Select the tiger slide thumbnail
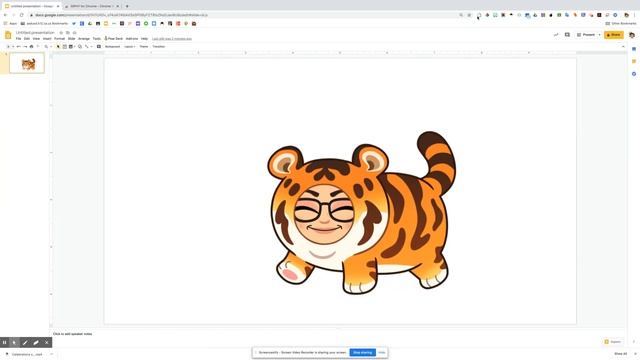Screen dimensions: 640x360 tap(27, 63)
